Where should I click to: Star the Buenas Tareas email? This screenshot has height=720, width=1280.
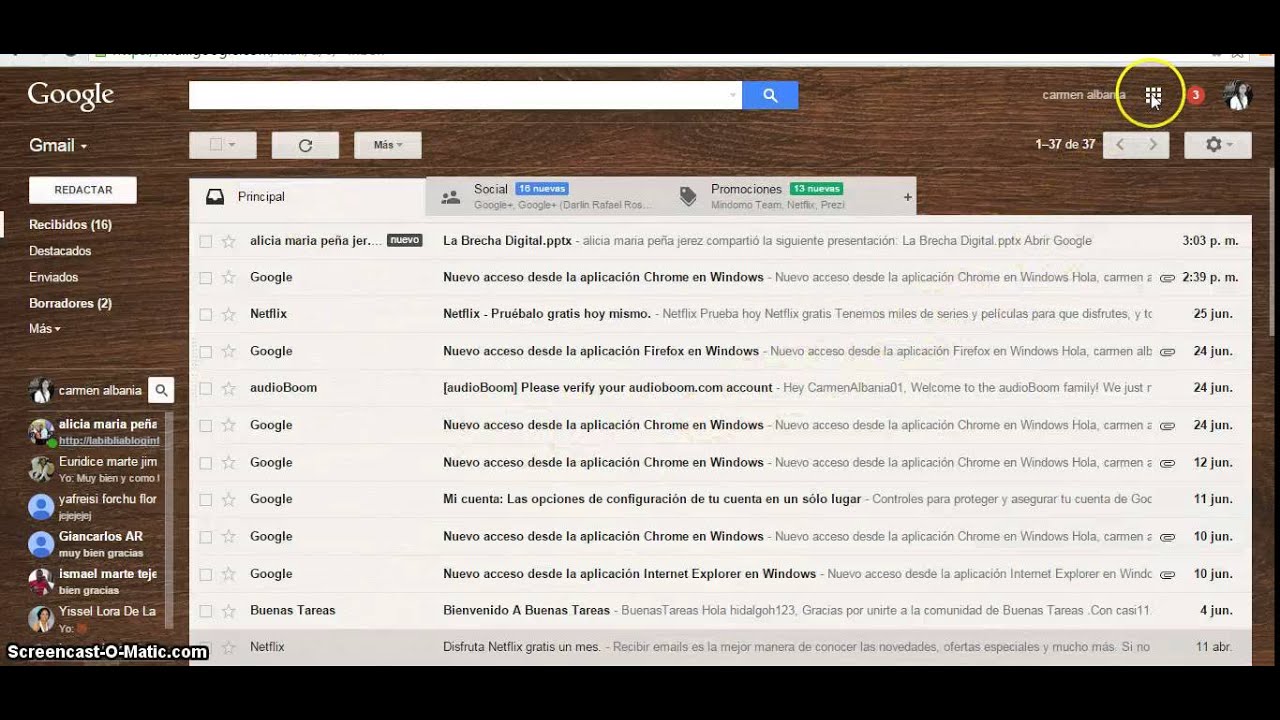(x=228, y=611)
